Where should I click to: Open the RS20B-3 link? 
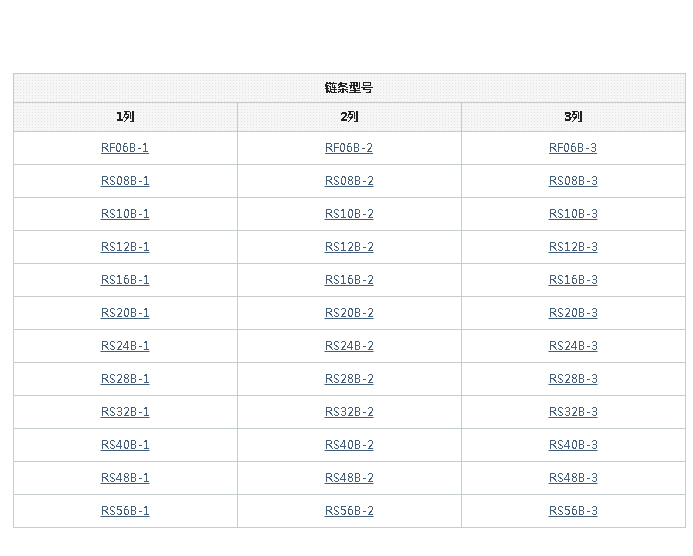click(x=573, y=313)
